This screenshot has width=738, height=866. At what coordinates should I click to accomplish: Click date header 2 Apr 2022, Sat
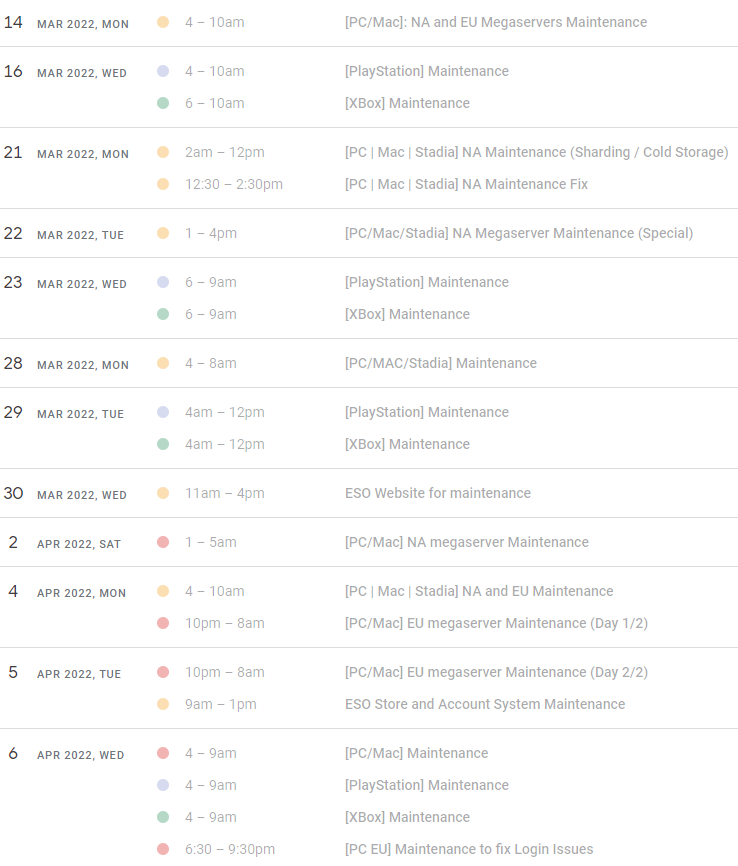(65, 543)
